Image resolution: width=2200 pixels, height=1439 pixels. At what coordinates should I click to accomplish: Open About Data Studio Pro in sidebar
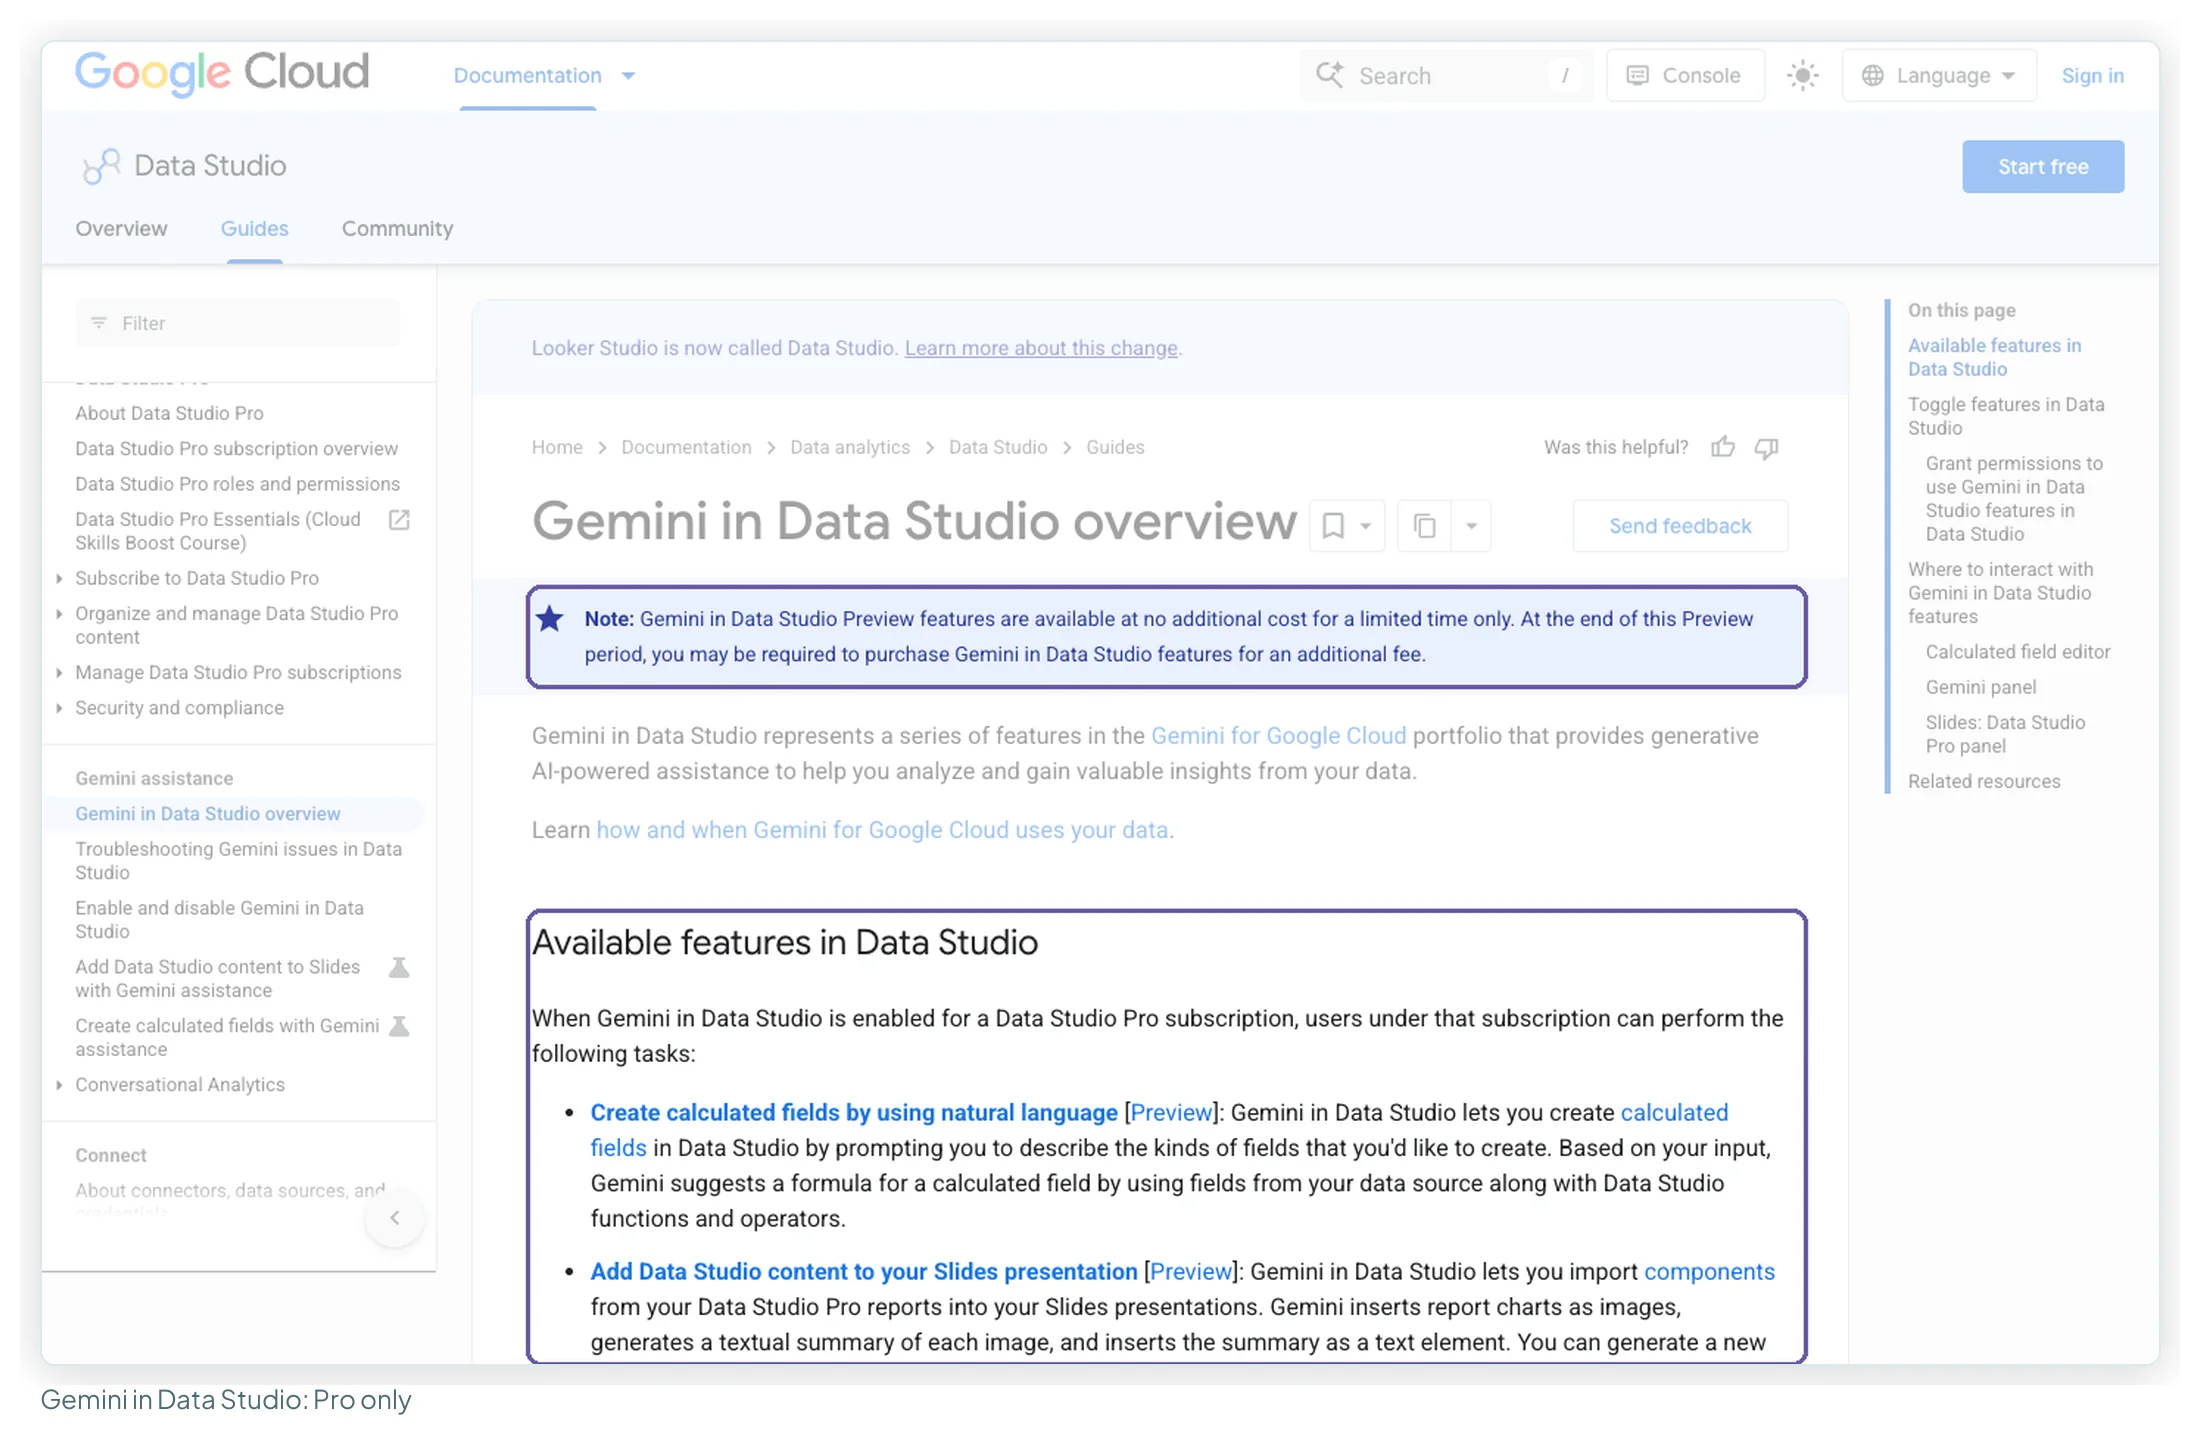pyautogui.click(x=169, y=413)
